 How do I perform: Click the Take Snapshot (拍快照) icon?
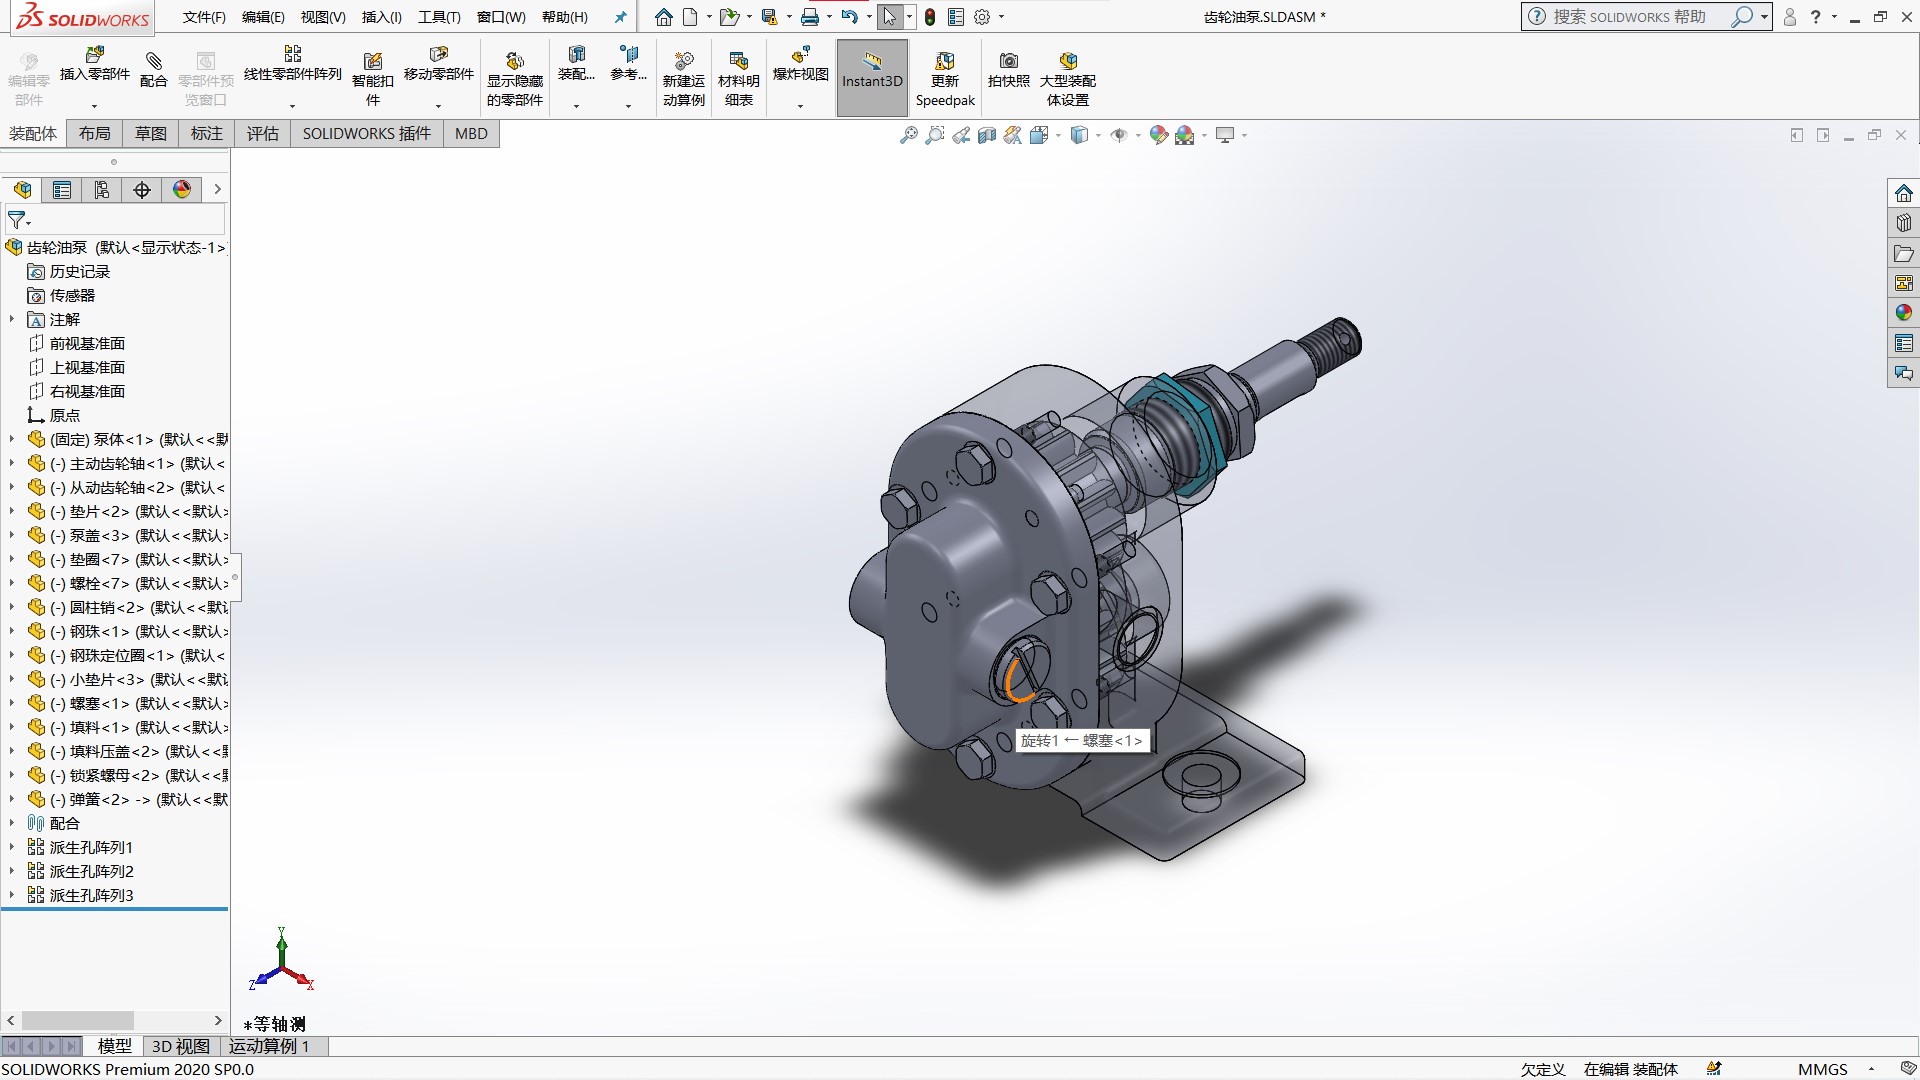tap(1008, 62)
